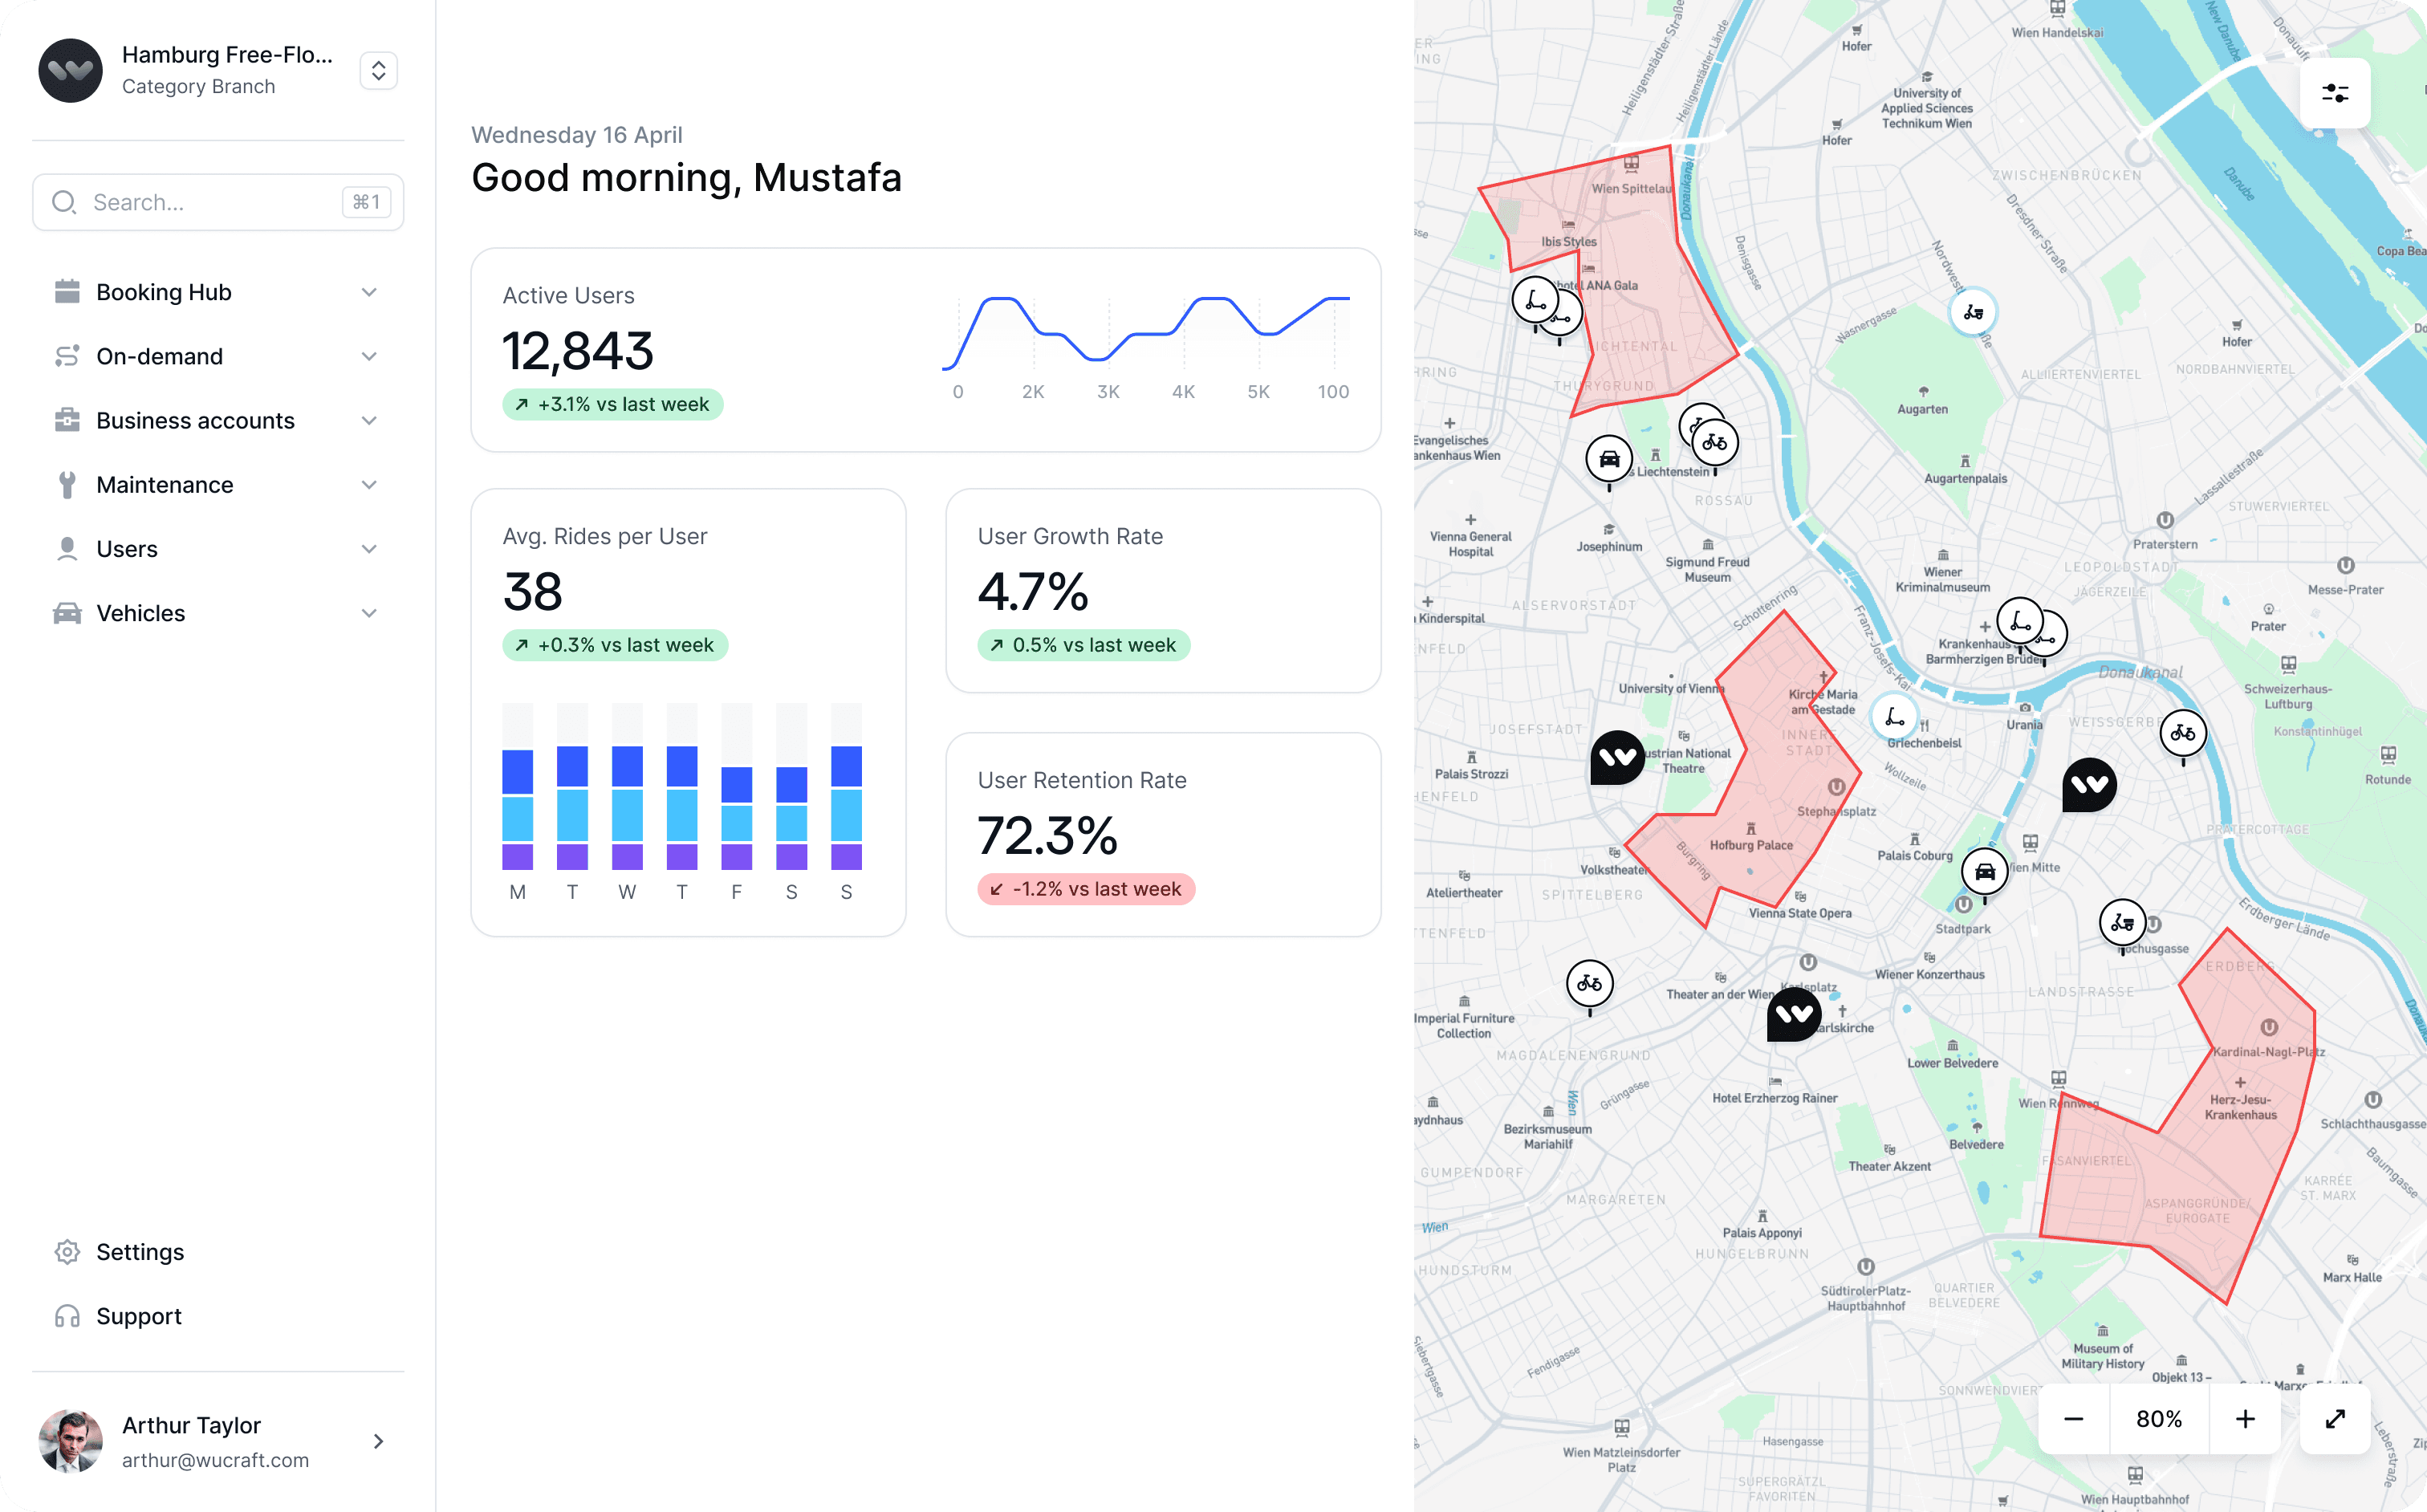Click the bicycle marker near Imperial Furniture Collection
The height and width of the screenshot is (1512, 2427).
(1589, 983)
